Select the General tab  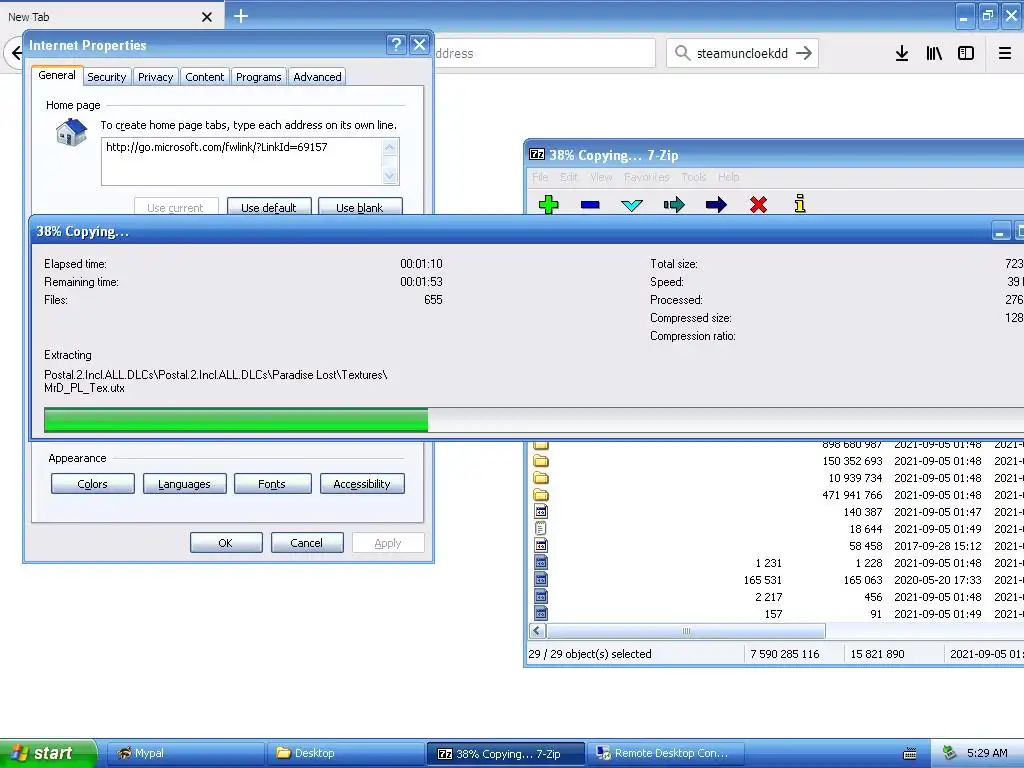(57, 75)
